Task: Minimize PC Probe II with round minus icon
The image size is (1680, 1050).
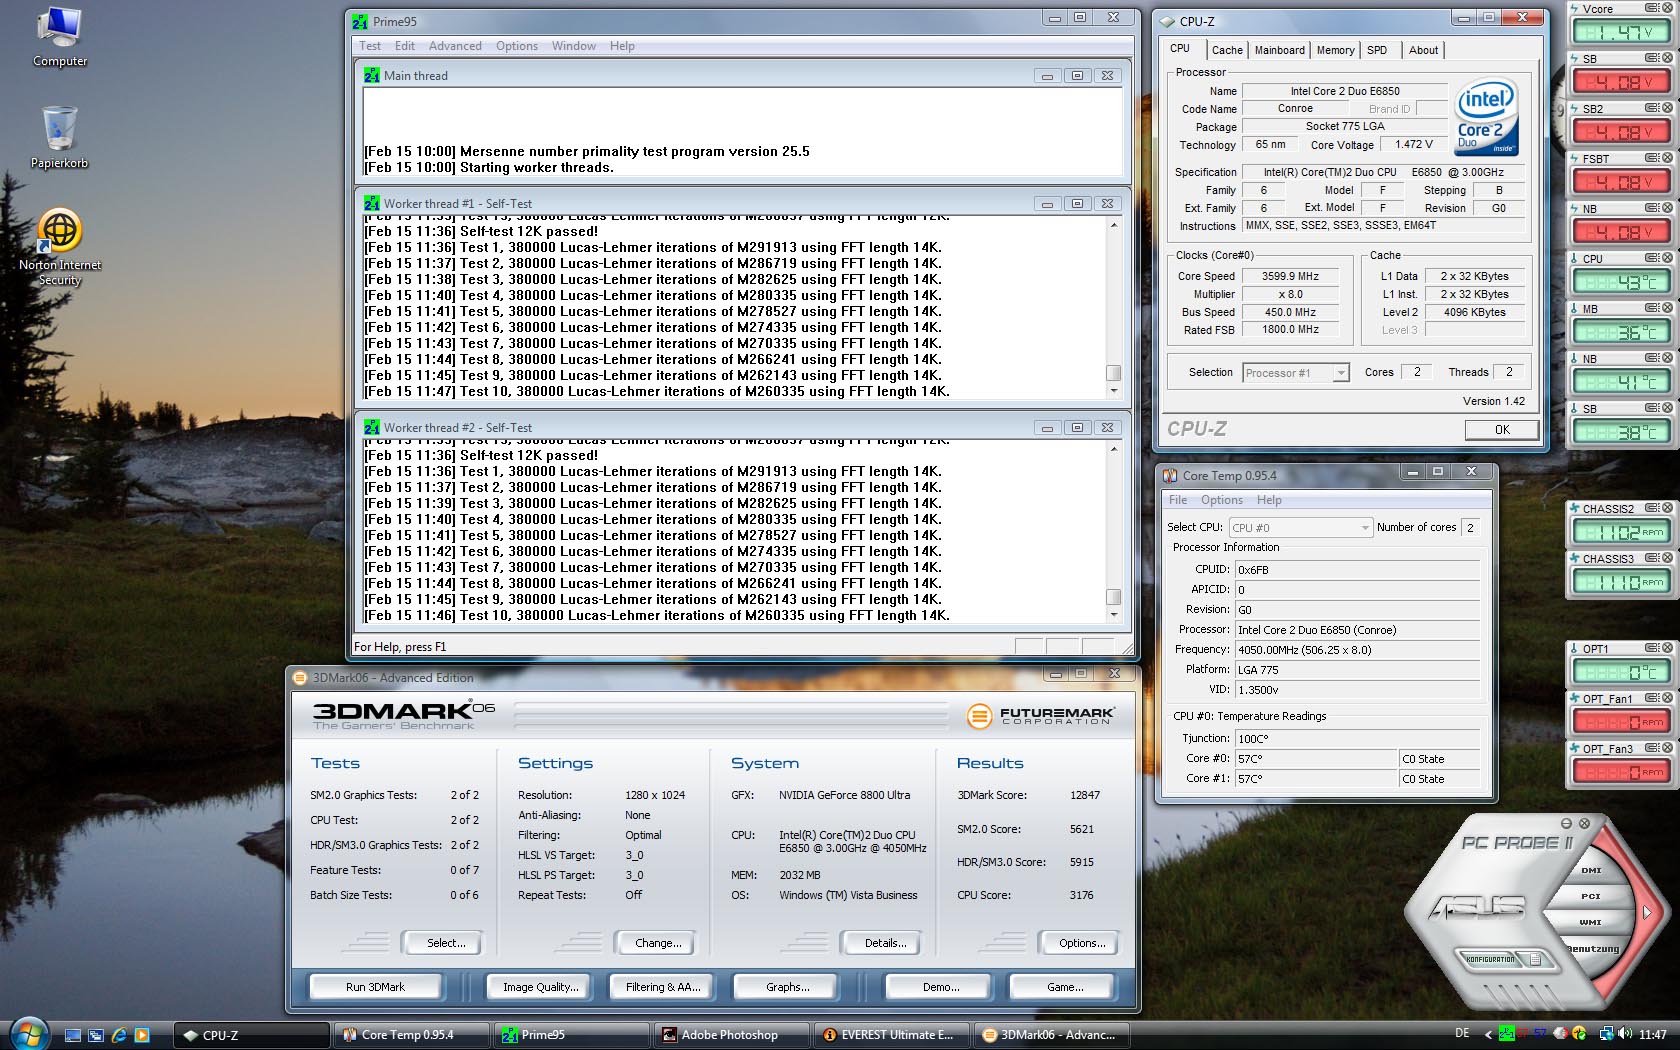Action: pyautogui.click(x=1566, y=823)
